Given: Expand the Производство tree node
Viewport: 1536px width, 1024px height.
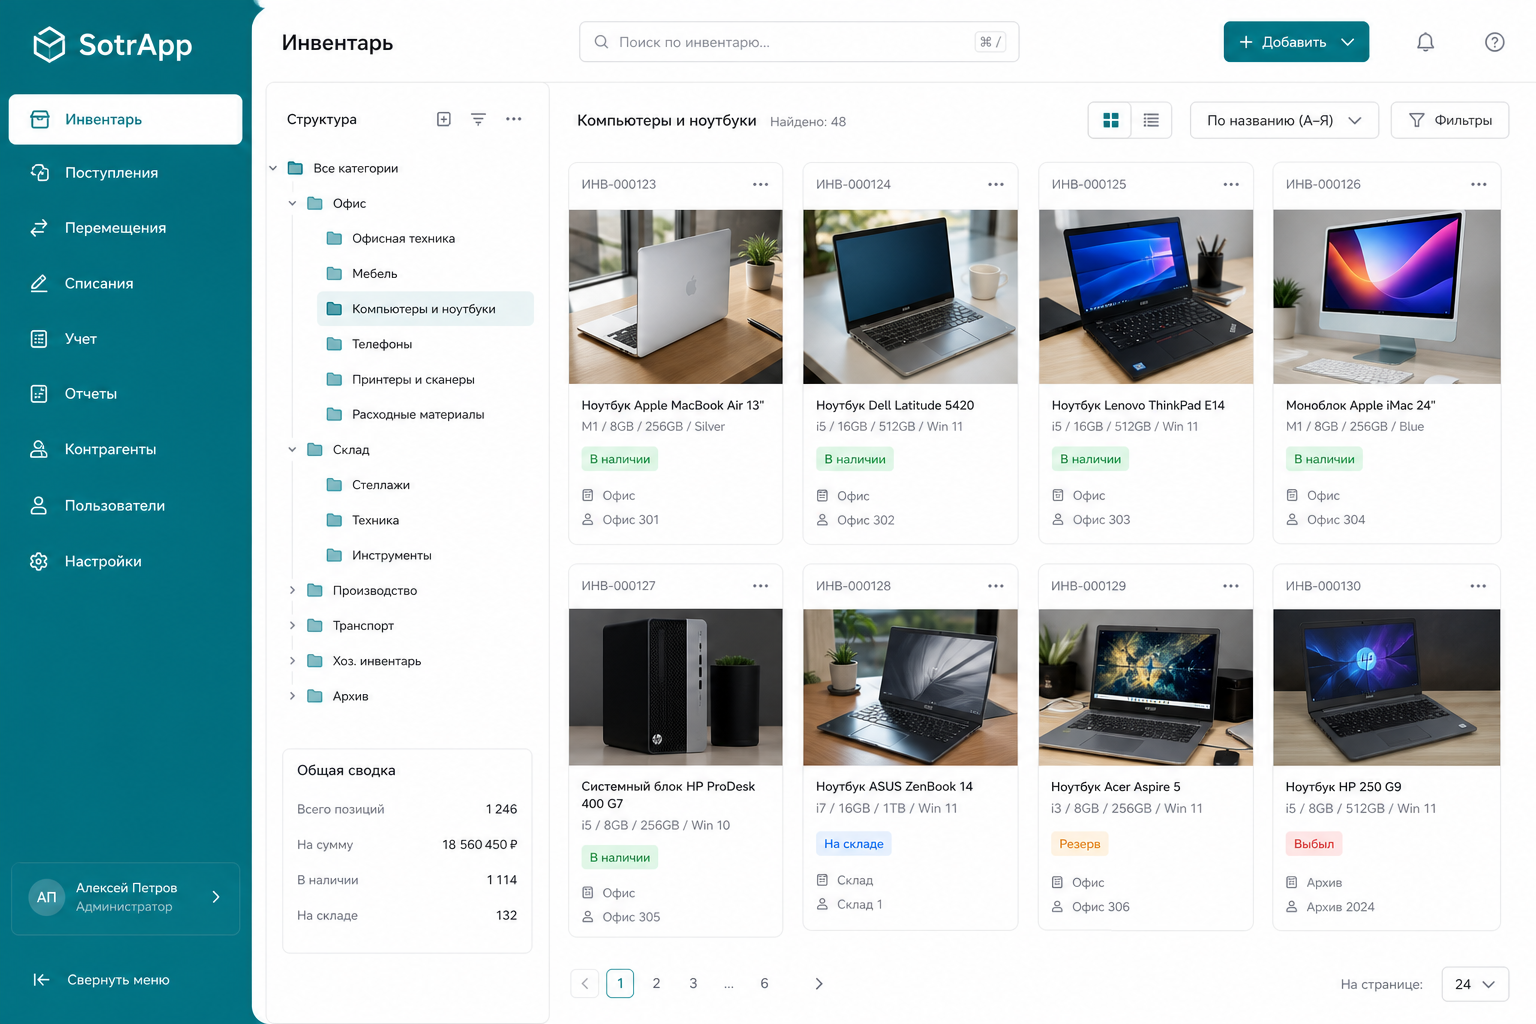Looking at the screenshot, I should [292, 591].
